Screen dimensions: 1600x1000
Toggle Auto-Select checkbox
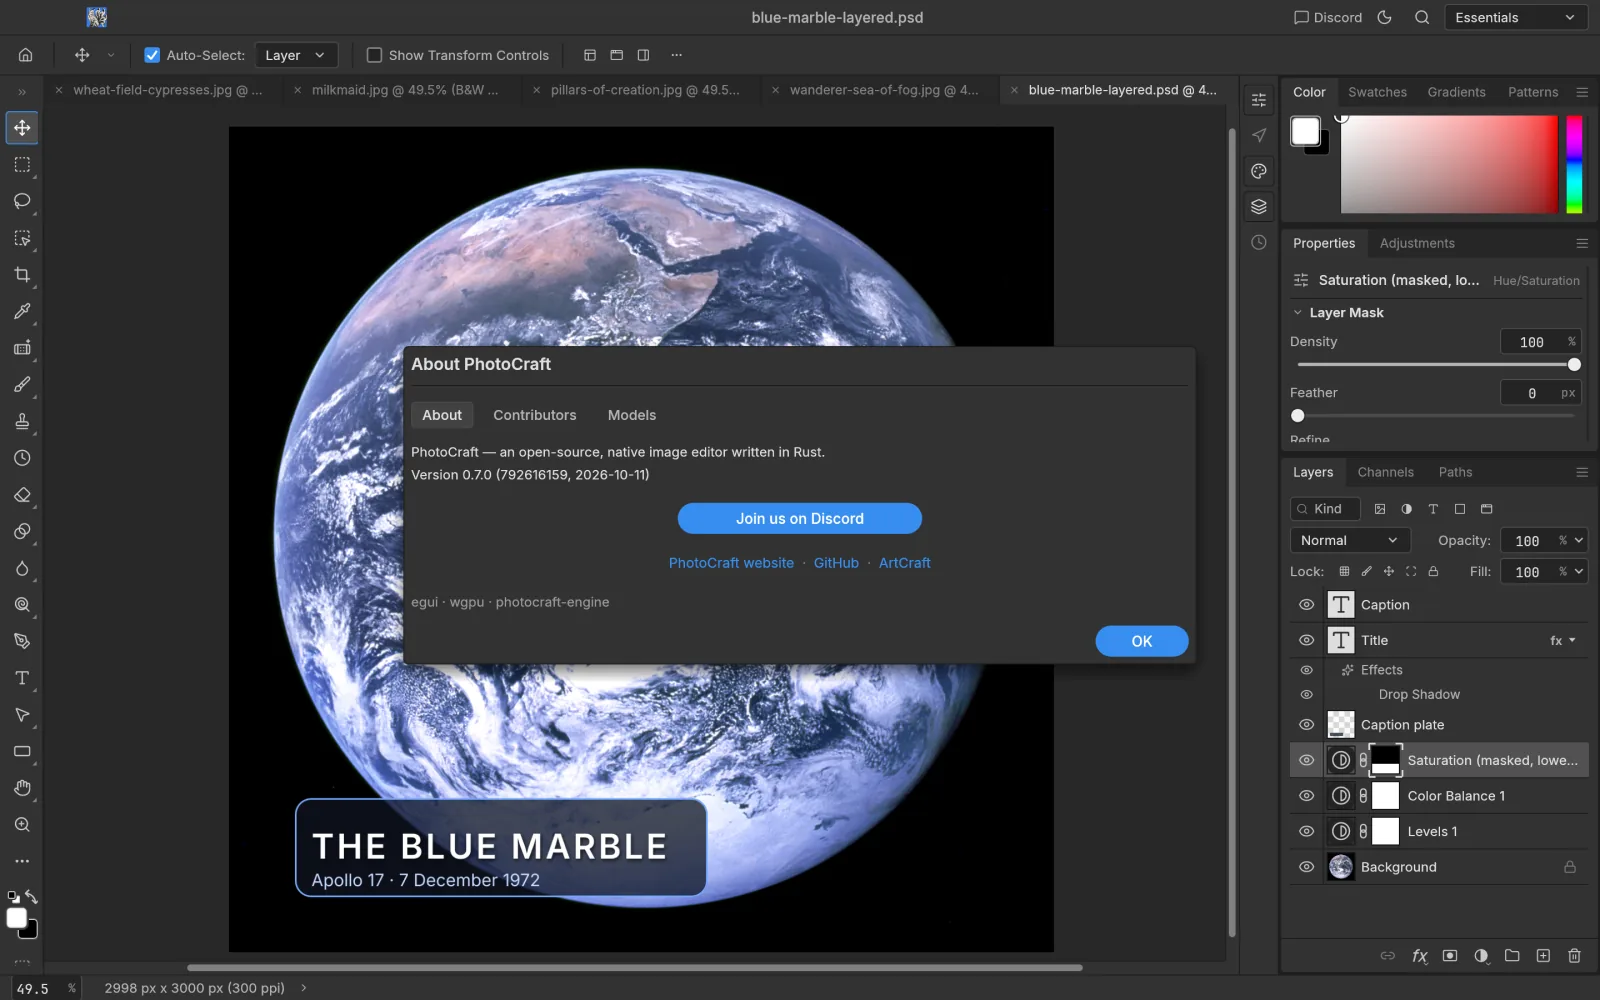152,55
